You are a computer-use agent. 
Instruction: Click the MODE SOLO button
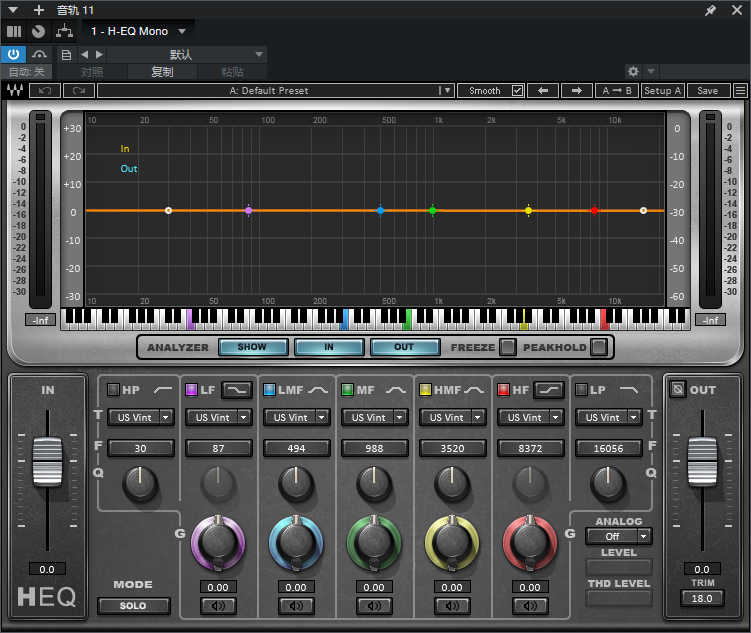click(x=133, y=606)
